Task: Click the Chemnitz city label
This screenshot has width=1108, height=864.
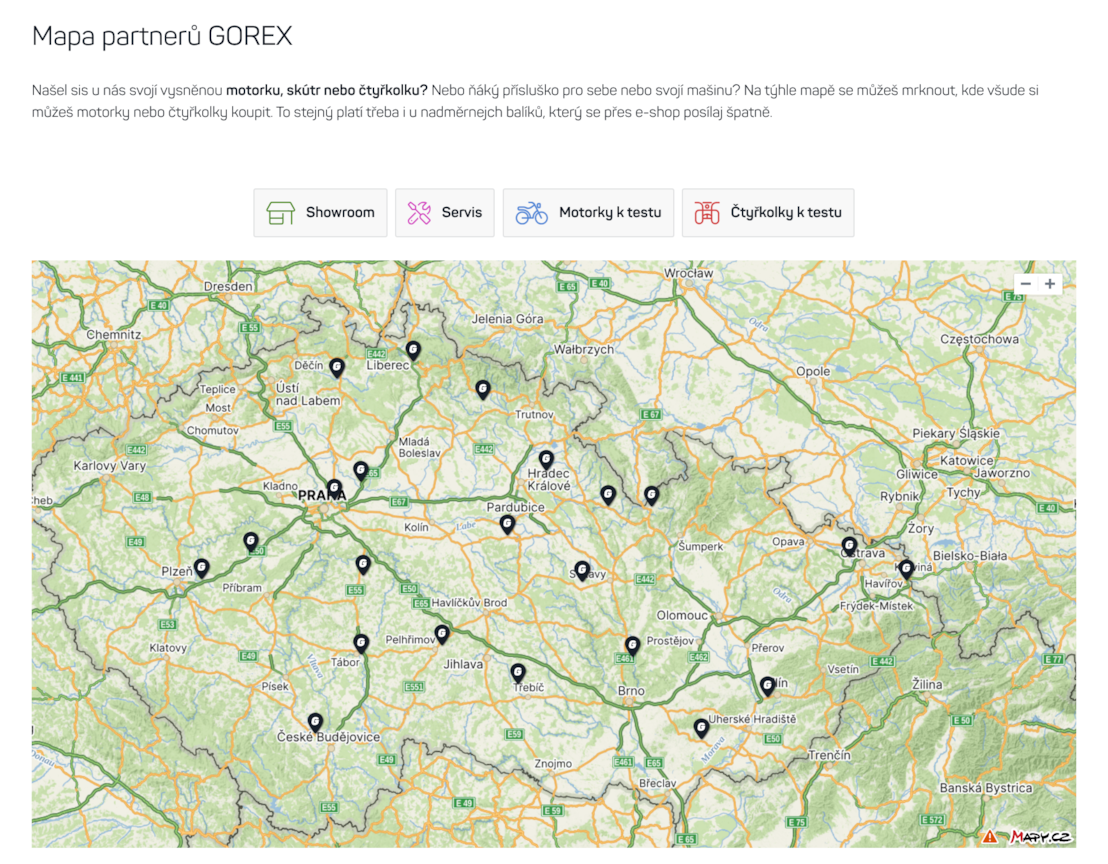Action: (x=114, y=334)
